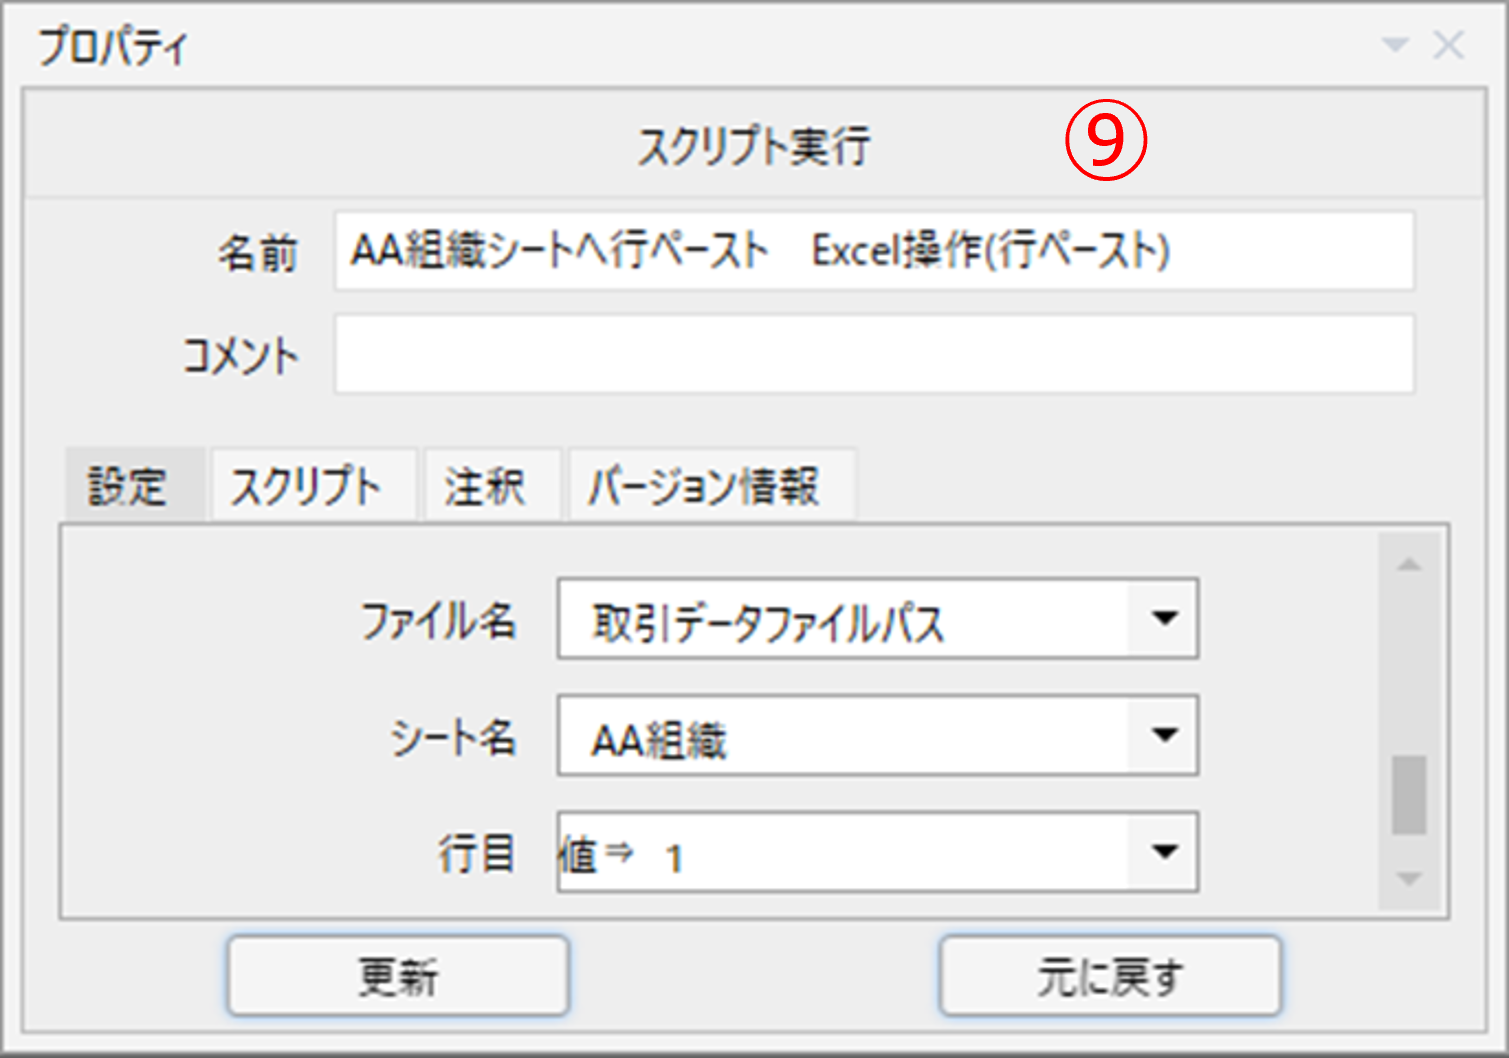Click the スクリプト実行 header title
The image size is (1509, 1058).
[755, 145]
